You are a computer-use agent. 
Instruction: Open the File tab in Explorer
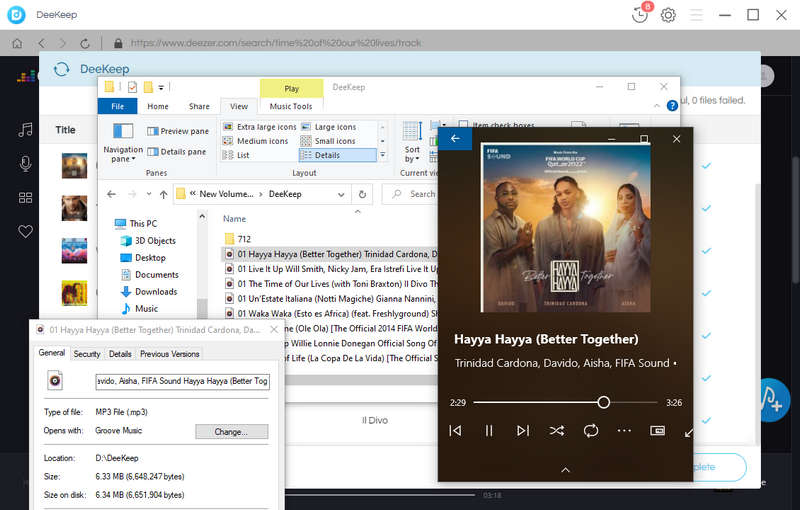click(x=117, y=106)
